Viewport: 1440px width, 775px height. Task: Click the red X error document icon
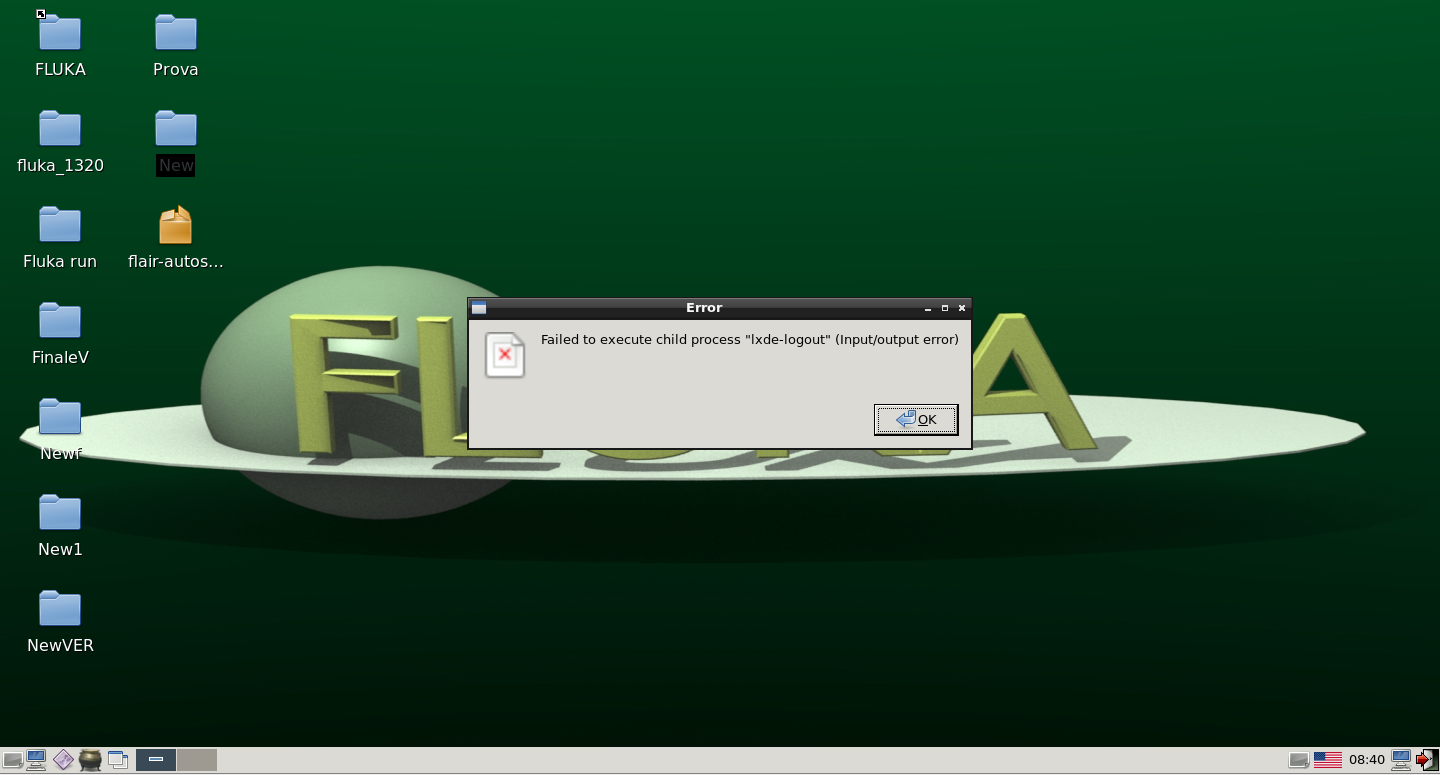pyautogui.click(x=504, y=355)
